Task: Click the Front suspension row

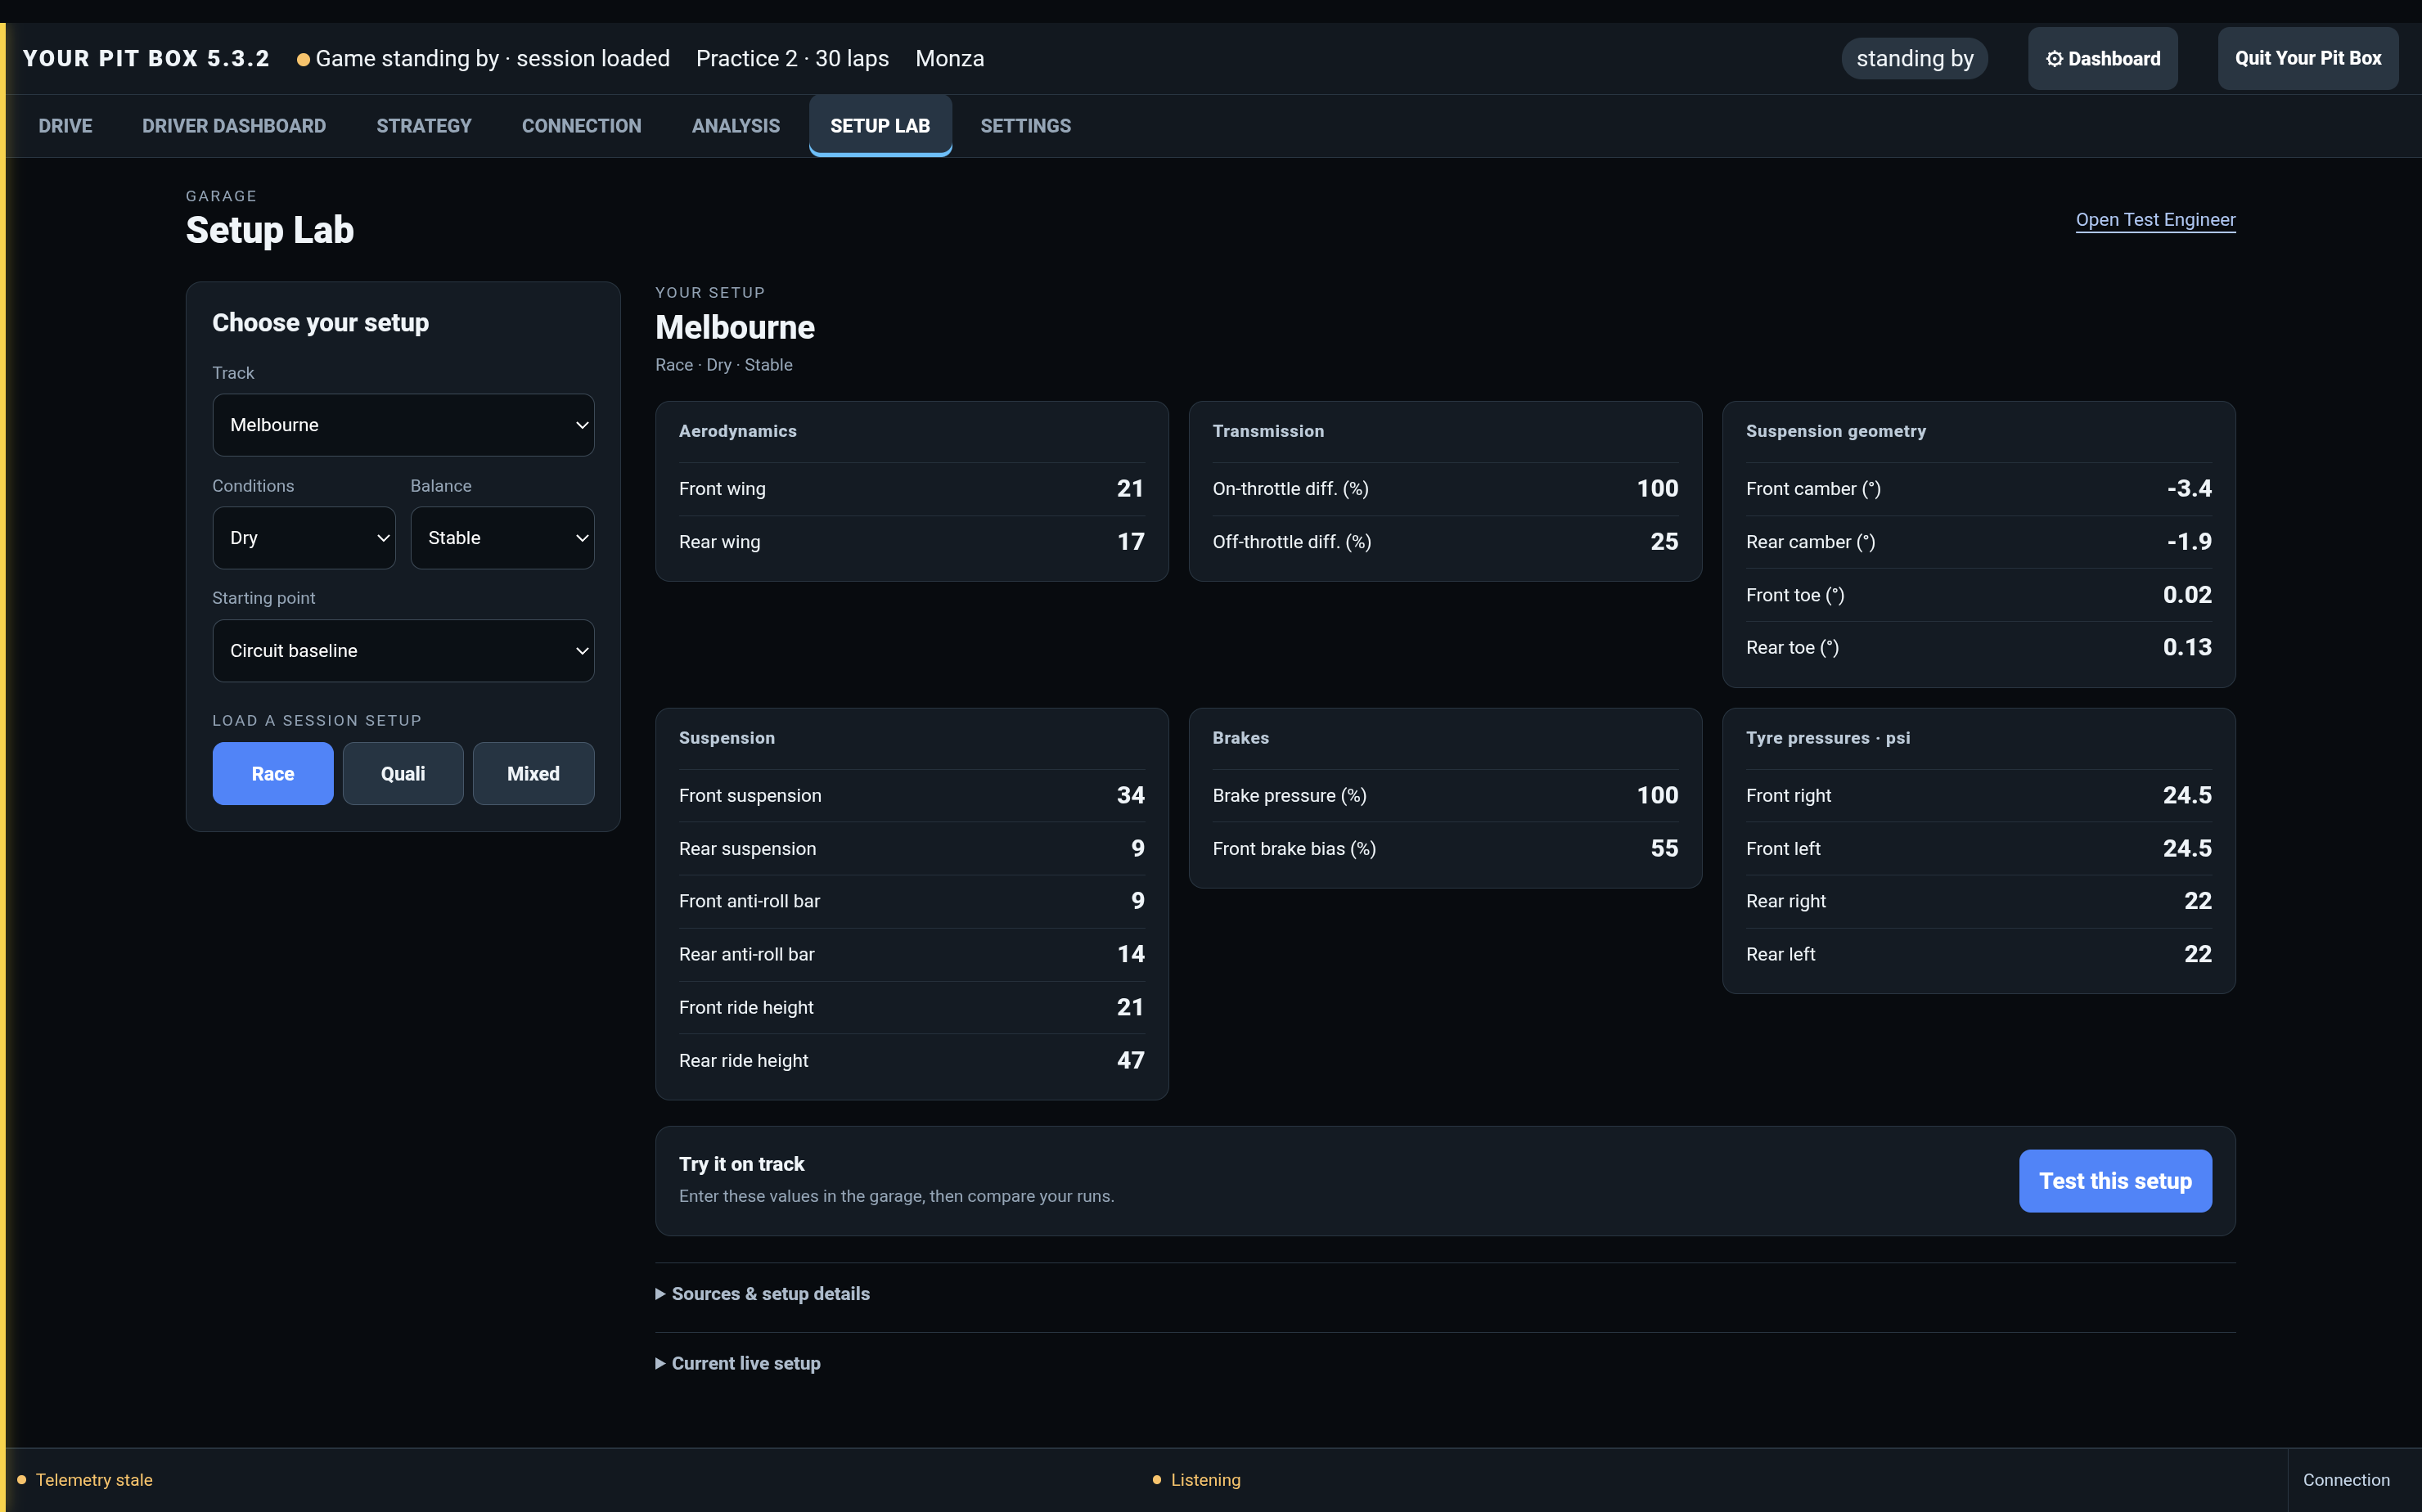Action: tap(911, 796)
